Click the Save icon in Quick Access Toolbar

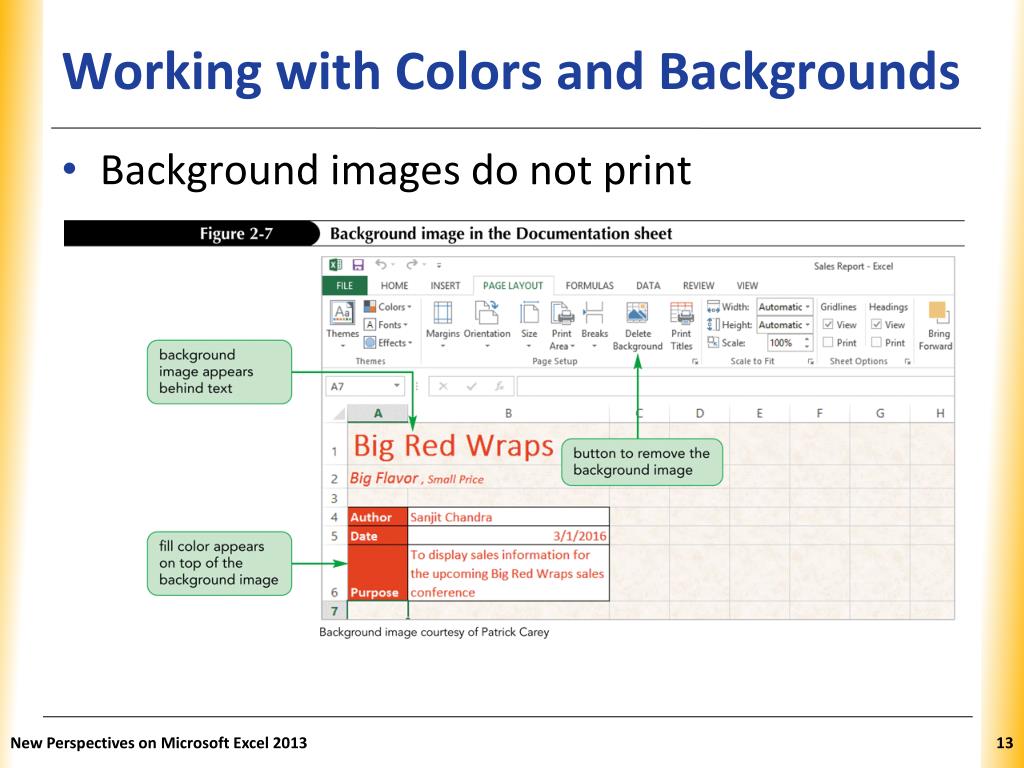click(x=358, y=264)
